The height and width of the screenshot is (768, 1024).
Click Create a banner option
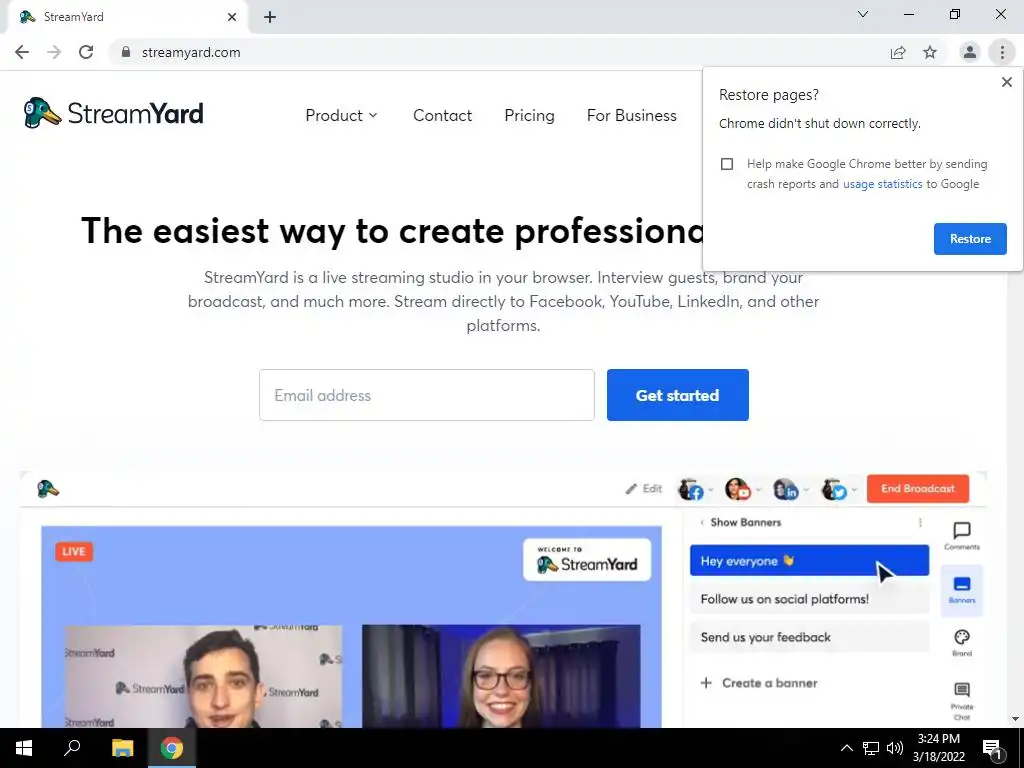[x=759, y=683]
